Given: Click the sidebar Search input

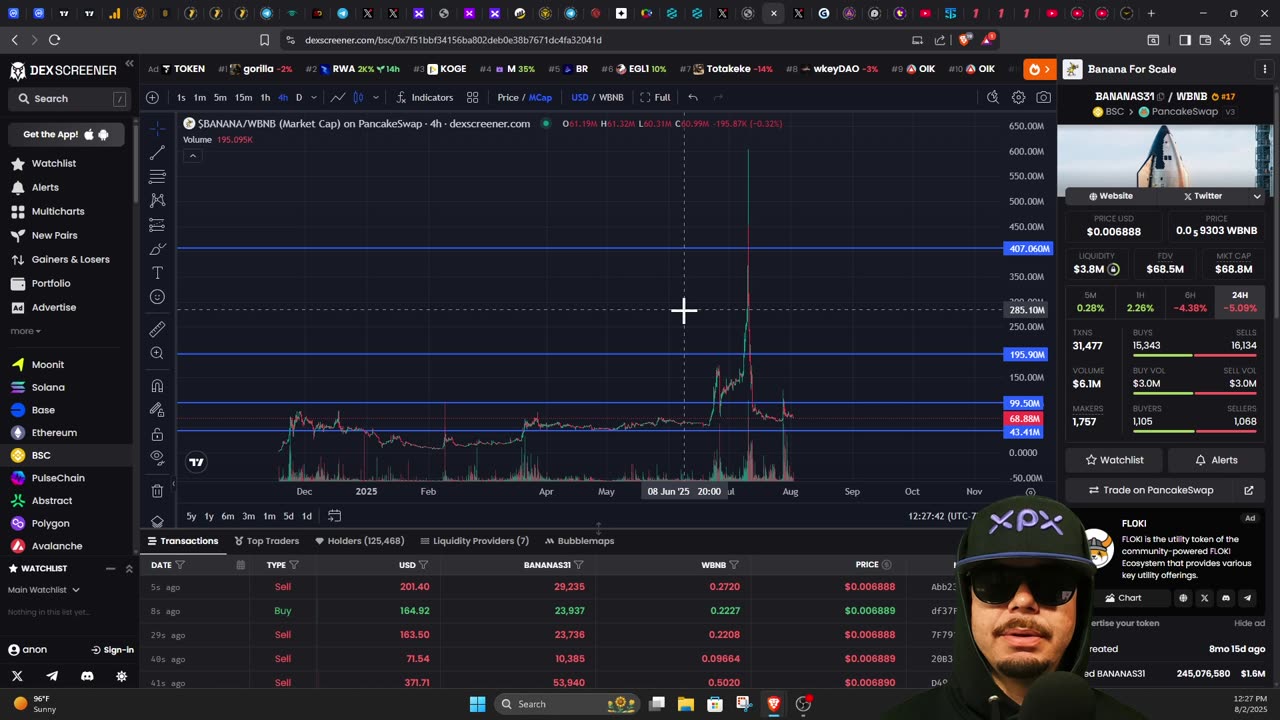Looking at the screenshot, I should pos(68,99).
